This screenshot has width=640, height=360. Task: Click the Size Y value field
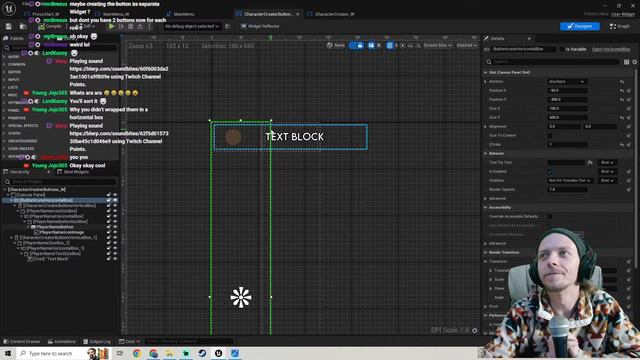click(567, 117)
